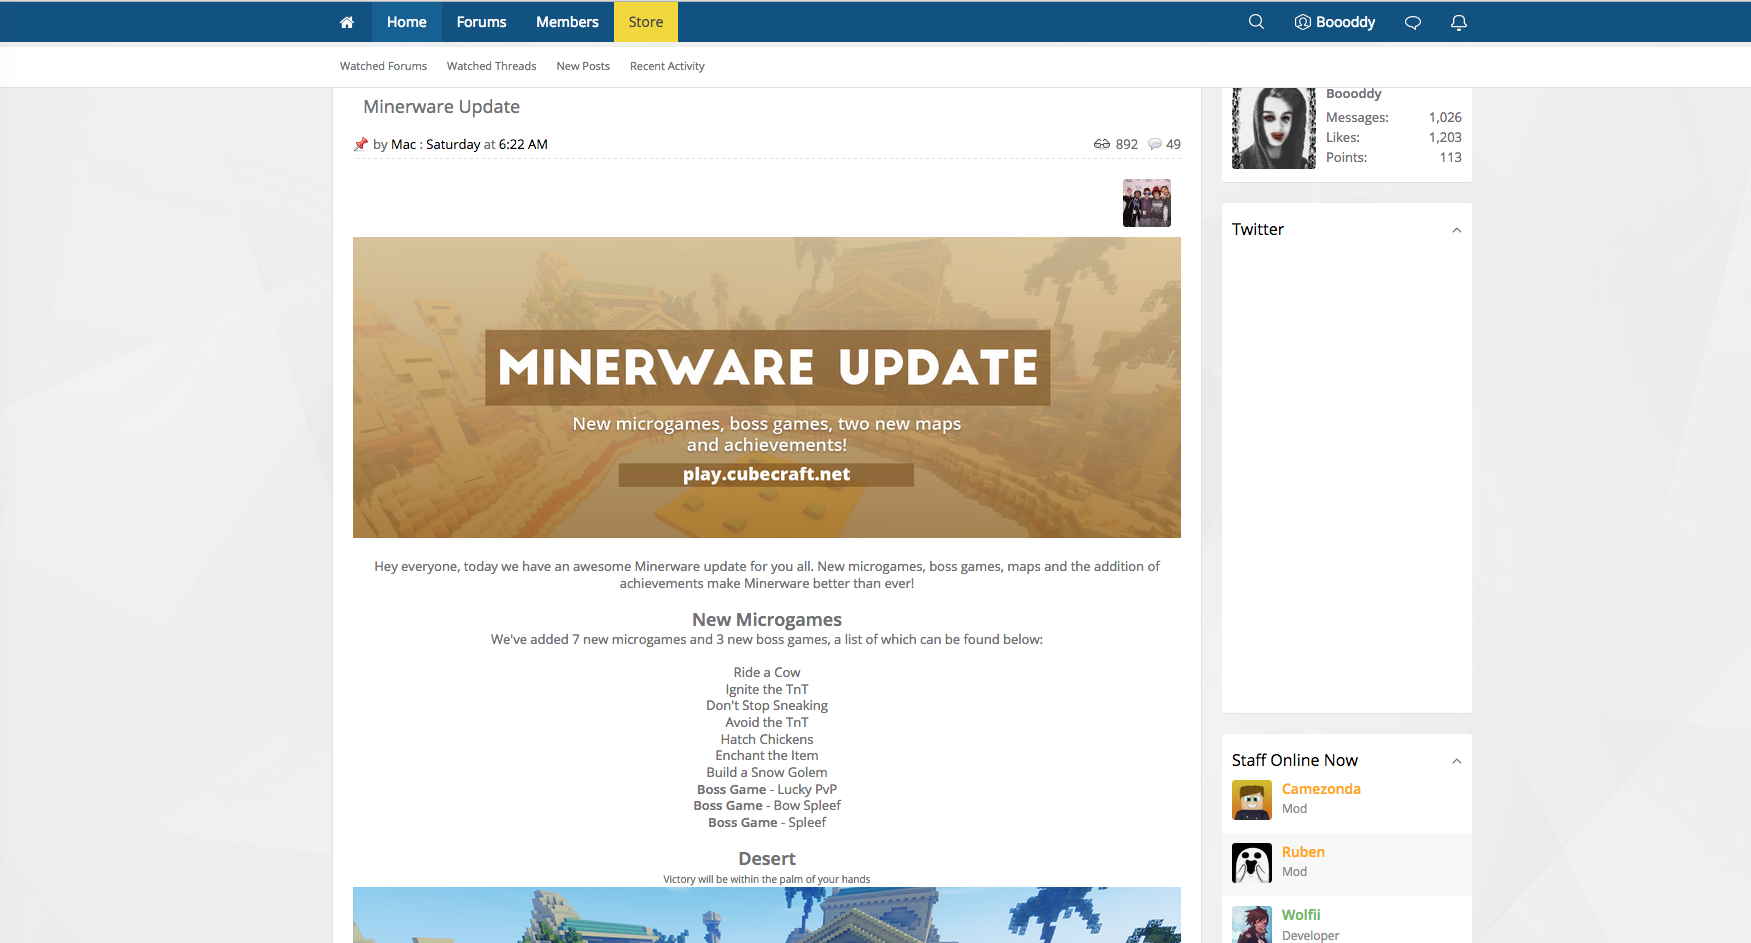Collapse the Staff Online Now block
The height and width of the screenshot is (943, 1751).
[x=1457, y=761]
